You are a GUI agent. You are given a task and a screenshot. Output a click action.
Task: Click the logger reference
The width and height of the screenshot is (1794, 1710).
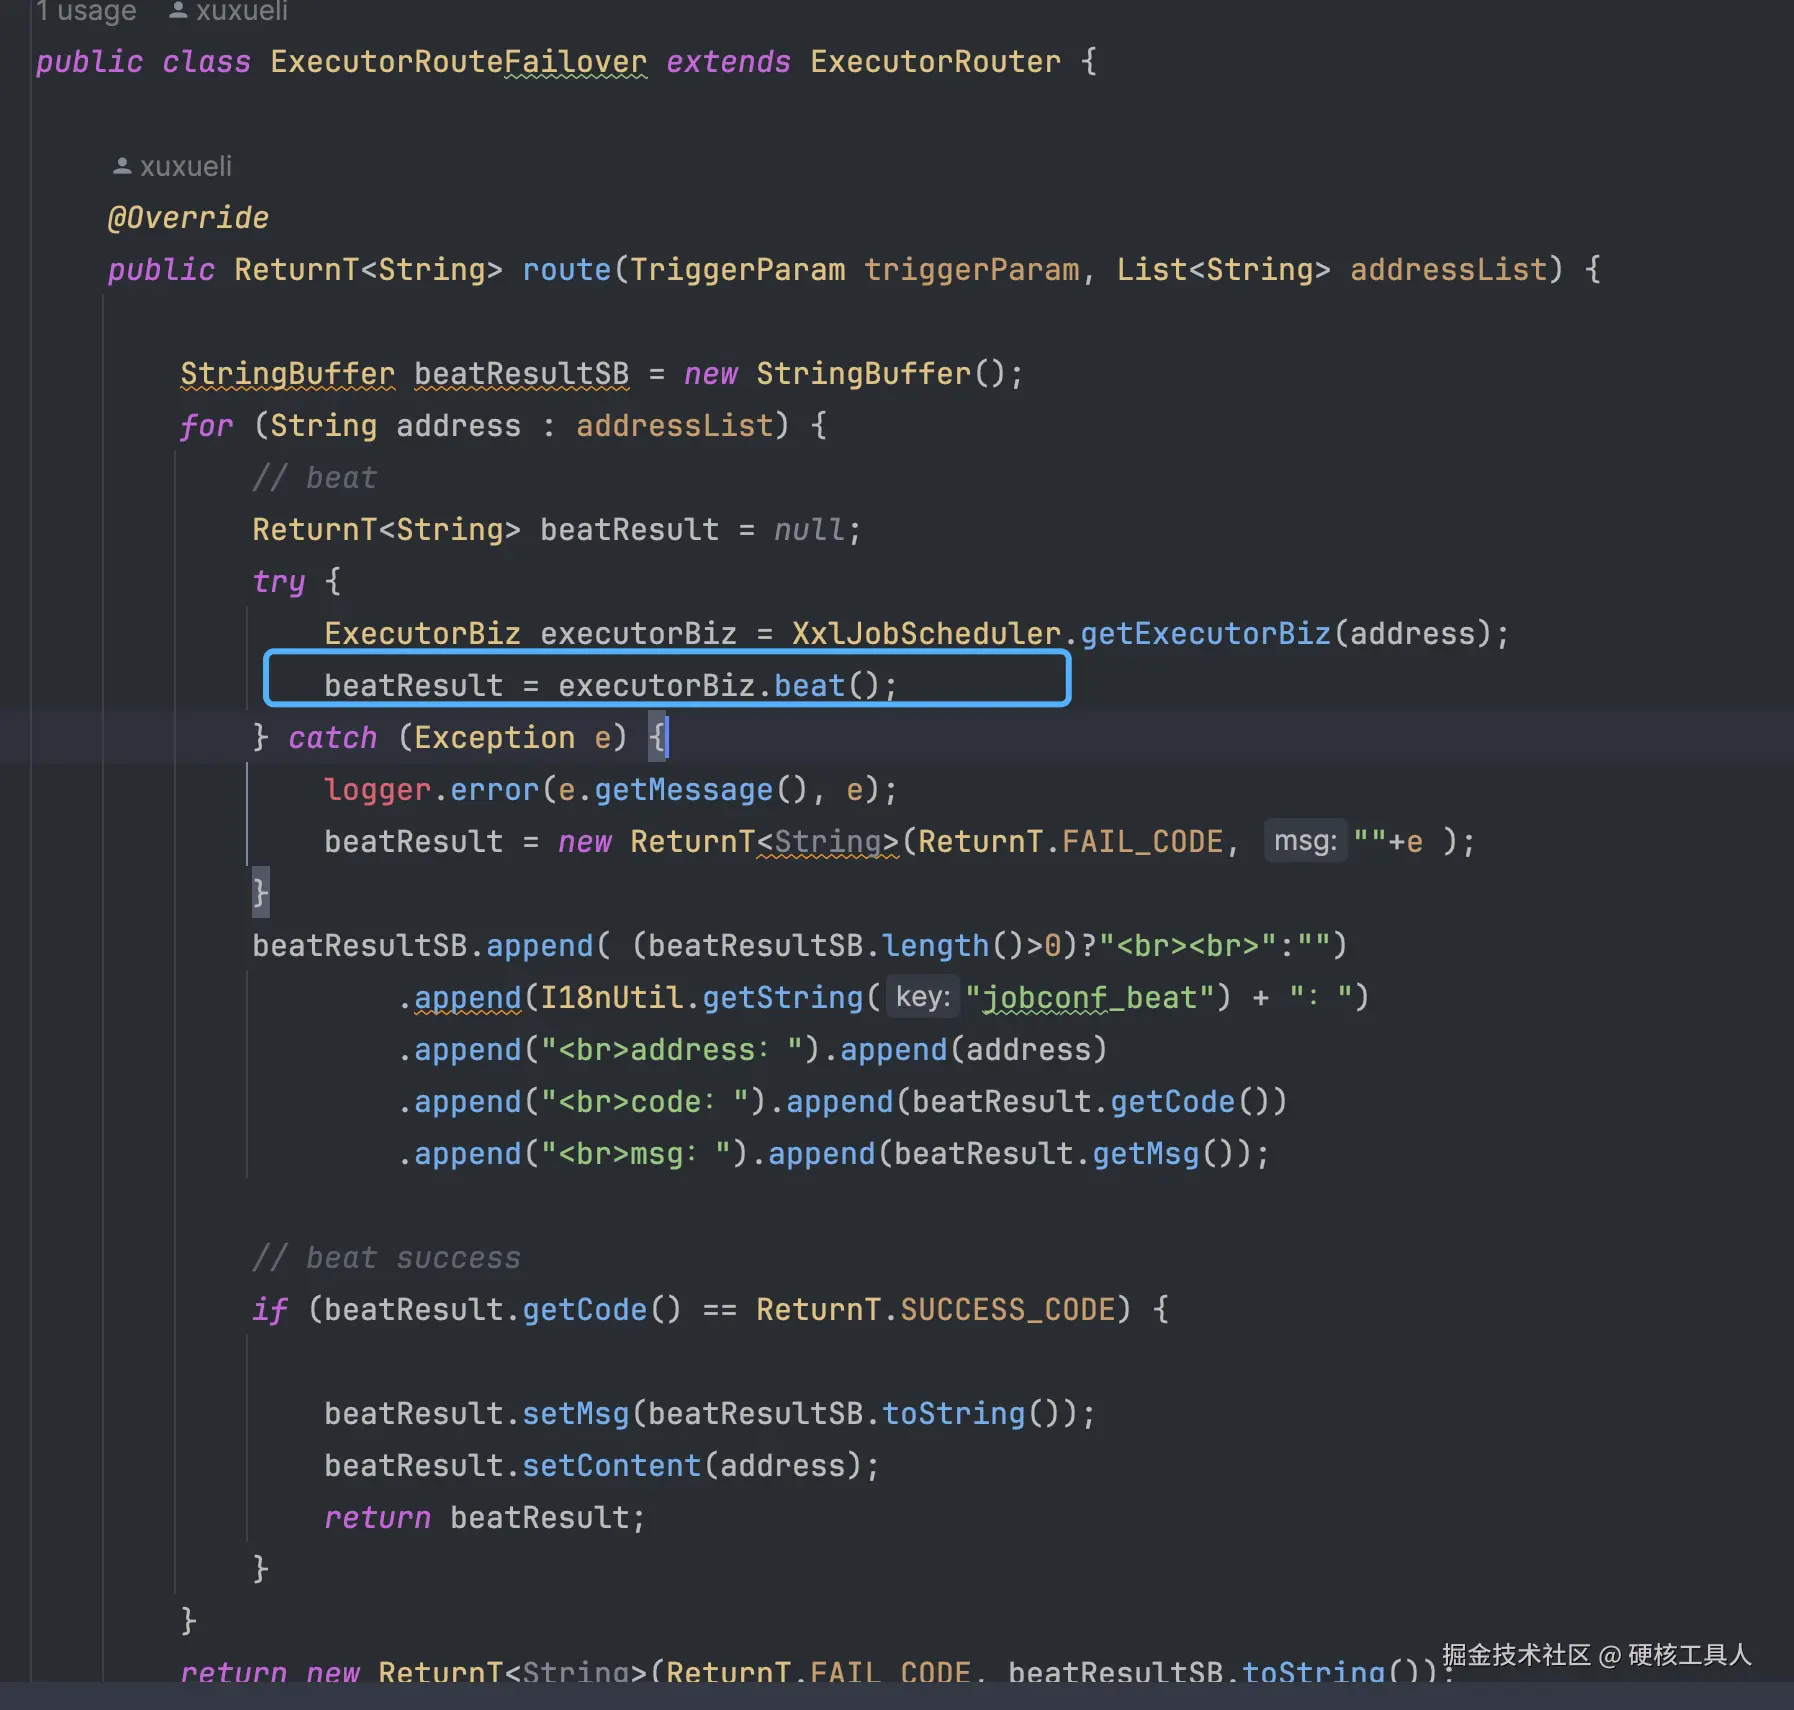[x=377, y=790]
